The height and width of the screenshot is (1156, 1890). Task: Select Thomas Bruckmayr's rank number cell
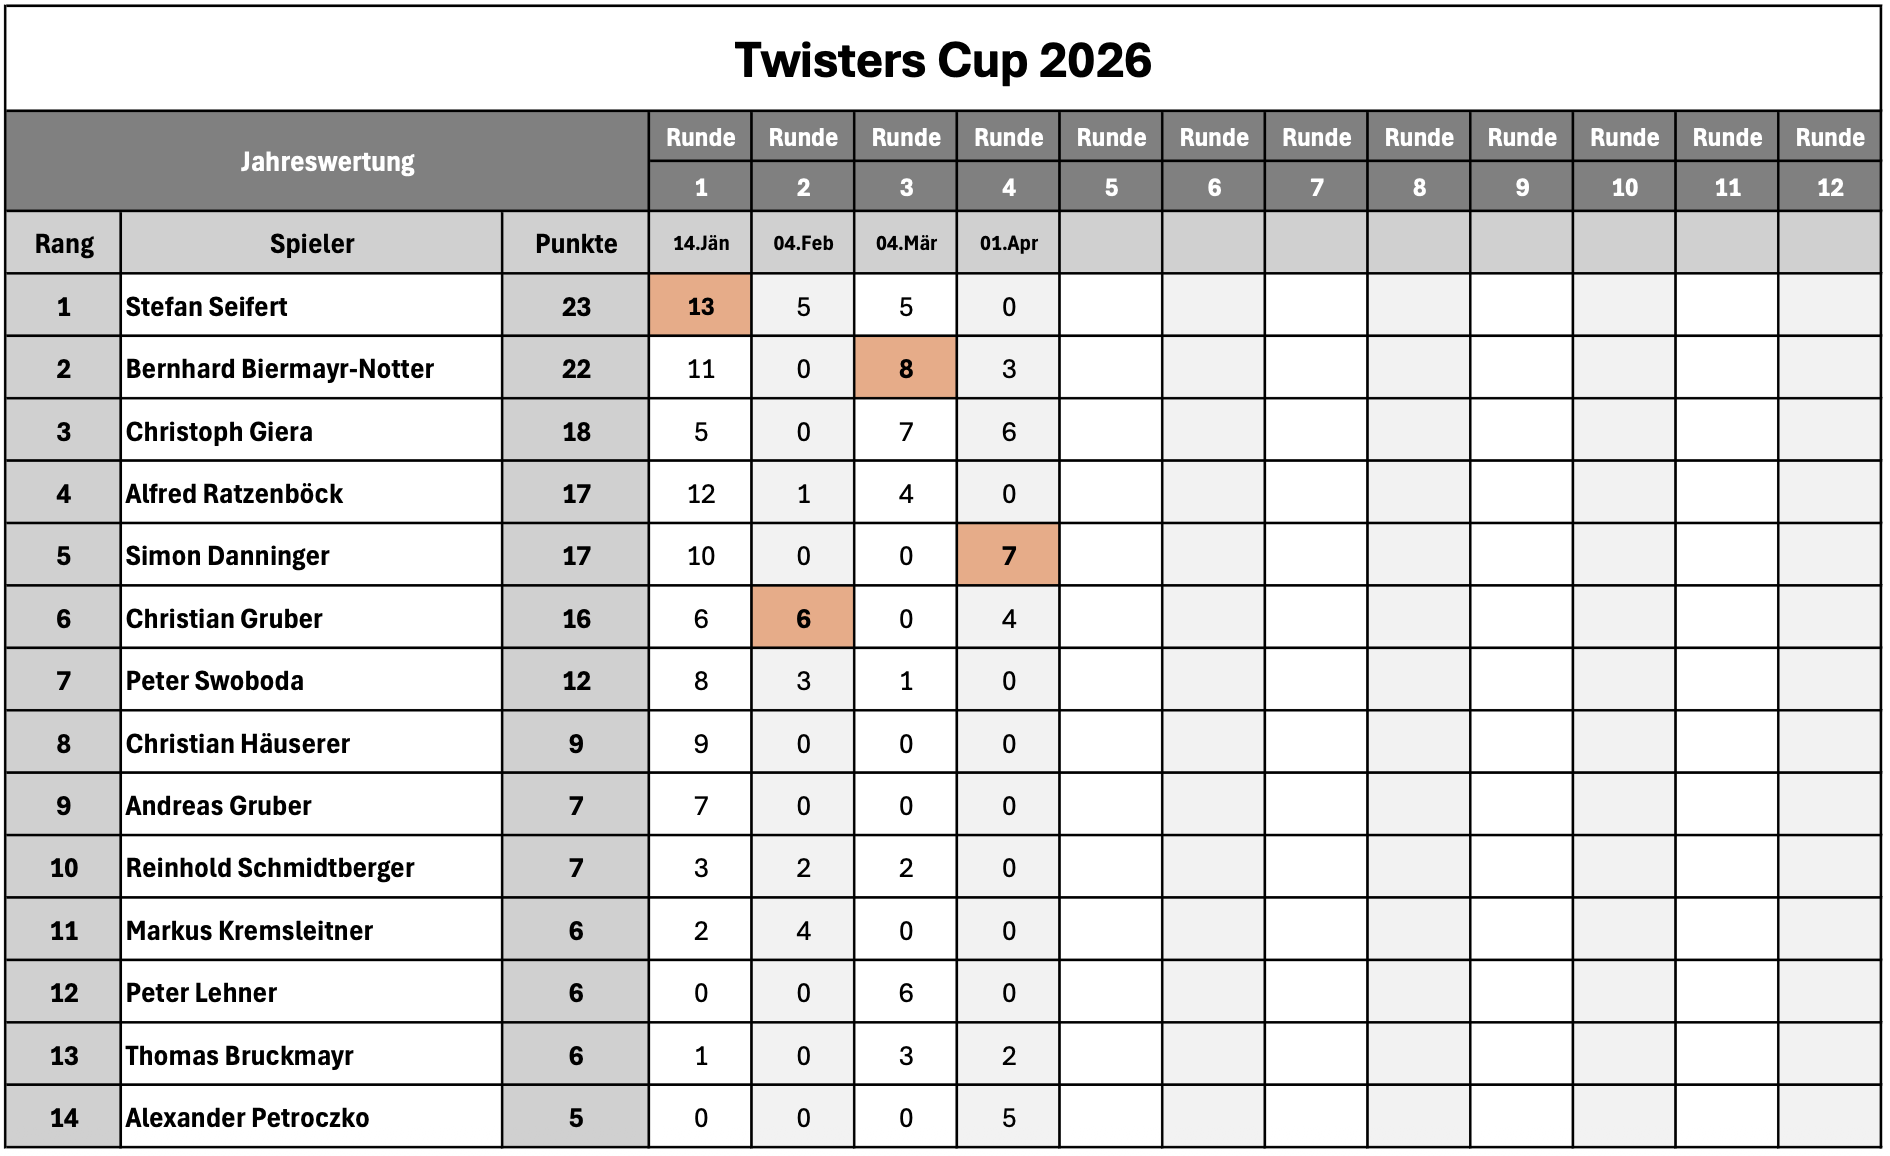64,1056
